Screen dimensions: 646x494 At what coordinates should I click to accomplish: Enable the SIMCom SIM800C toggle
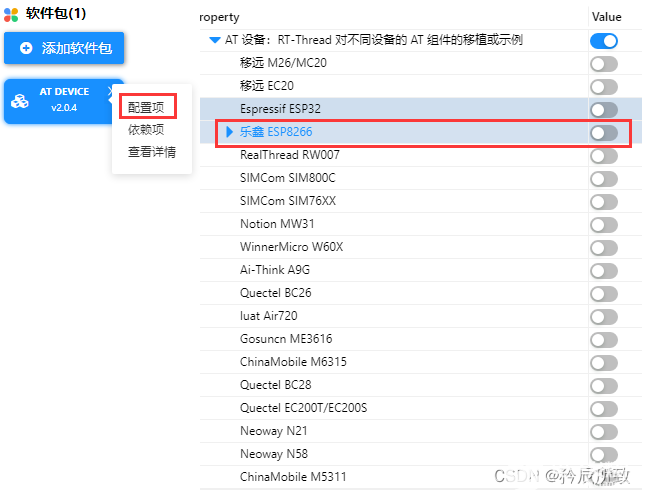604,179
